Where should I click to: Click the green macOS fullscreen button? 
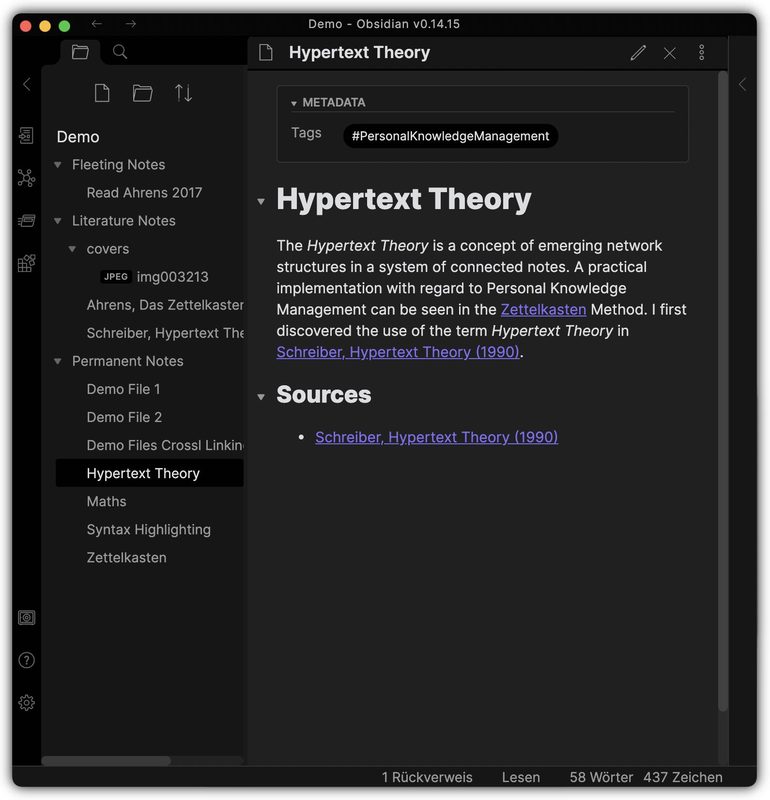click(64, 26)
